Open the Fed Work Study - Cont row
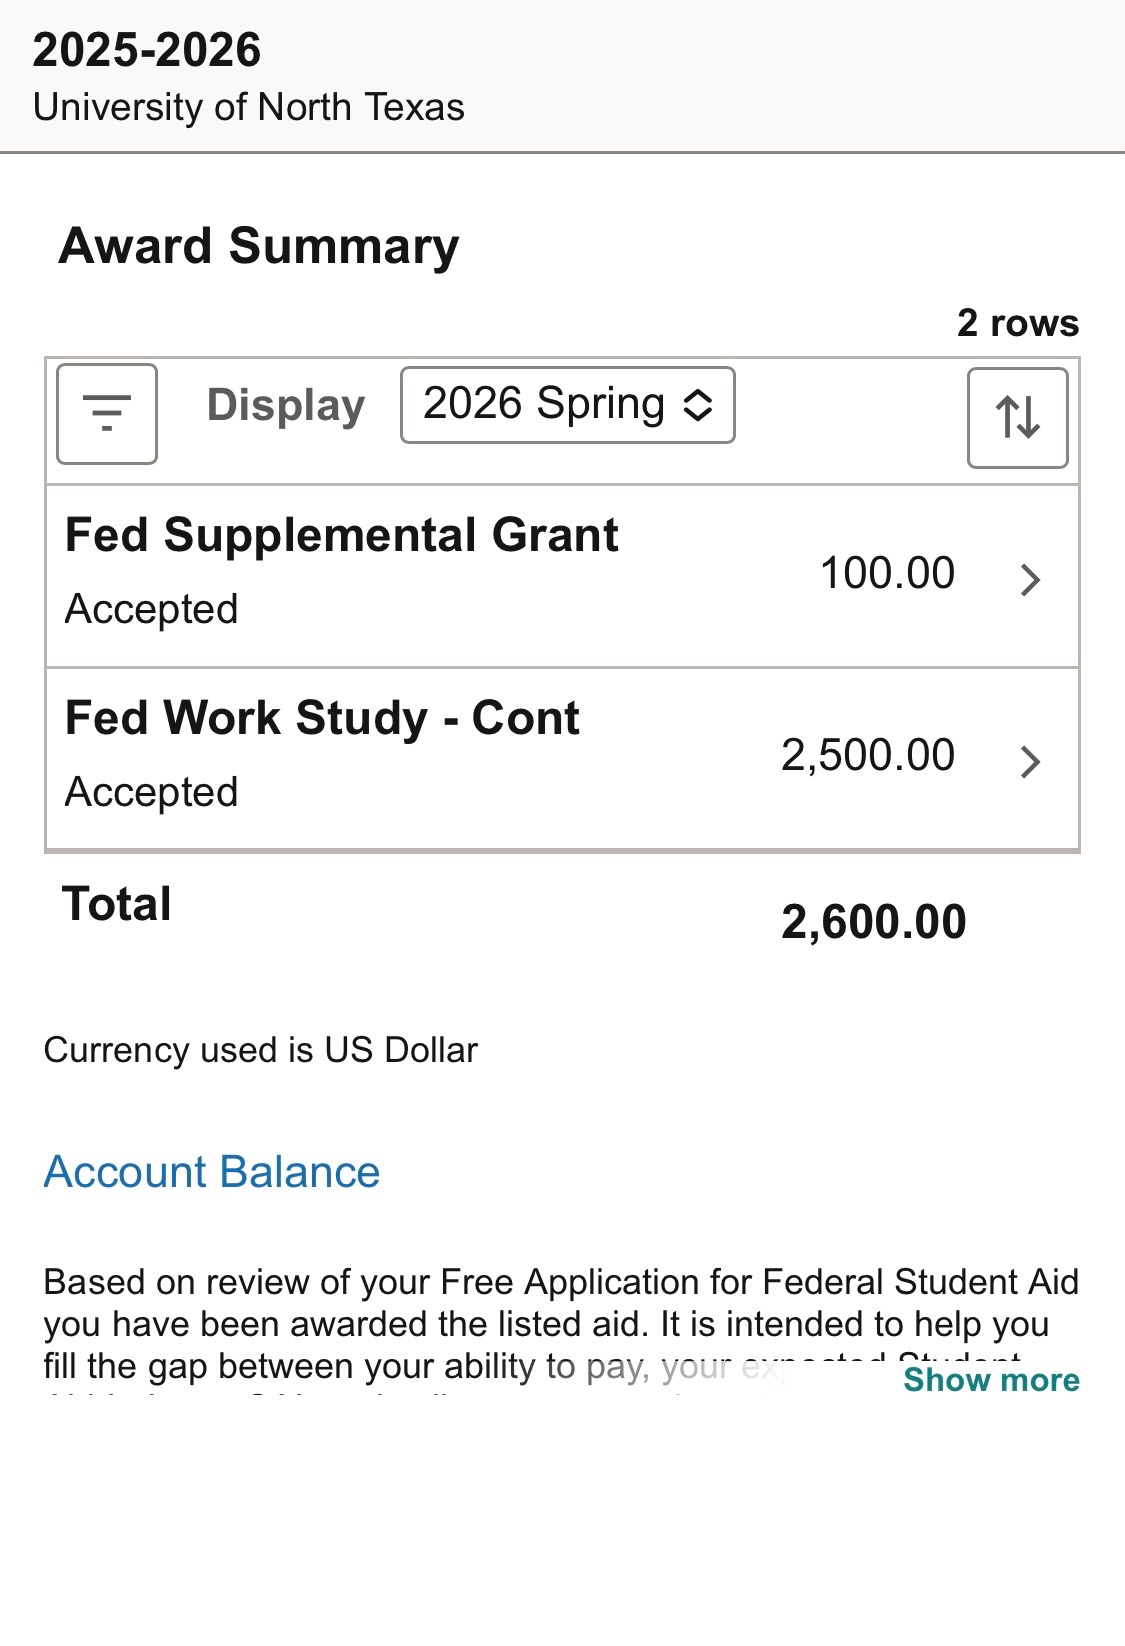The height and width of the screenshot is (1646, 1125). point(322,718)
